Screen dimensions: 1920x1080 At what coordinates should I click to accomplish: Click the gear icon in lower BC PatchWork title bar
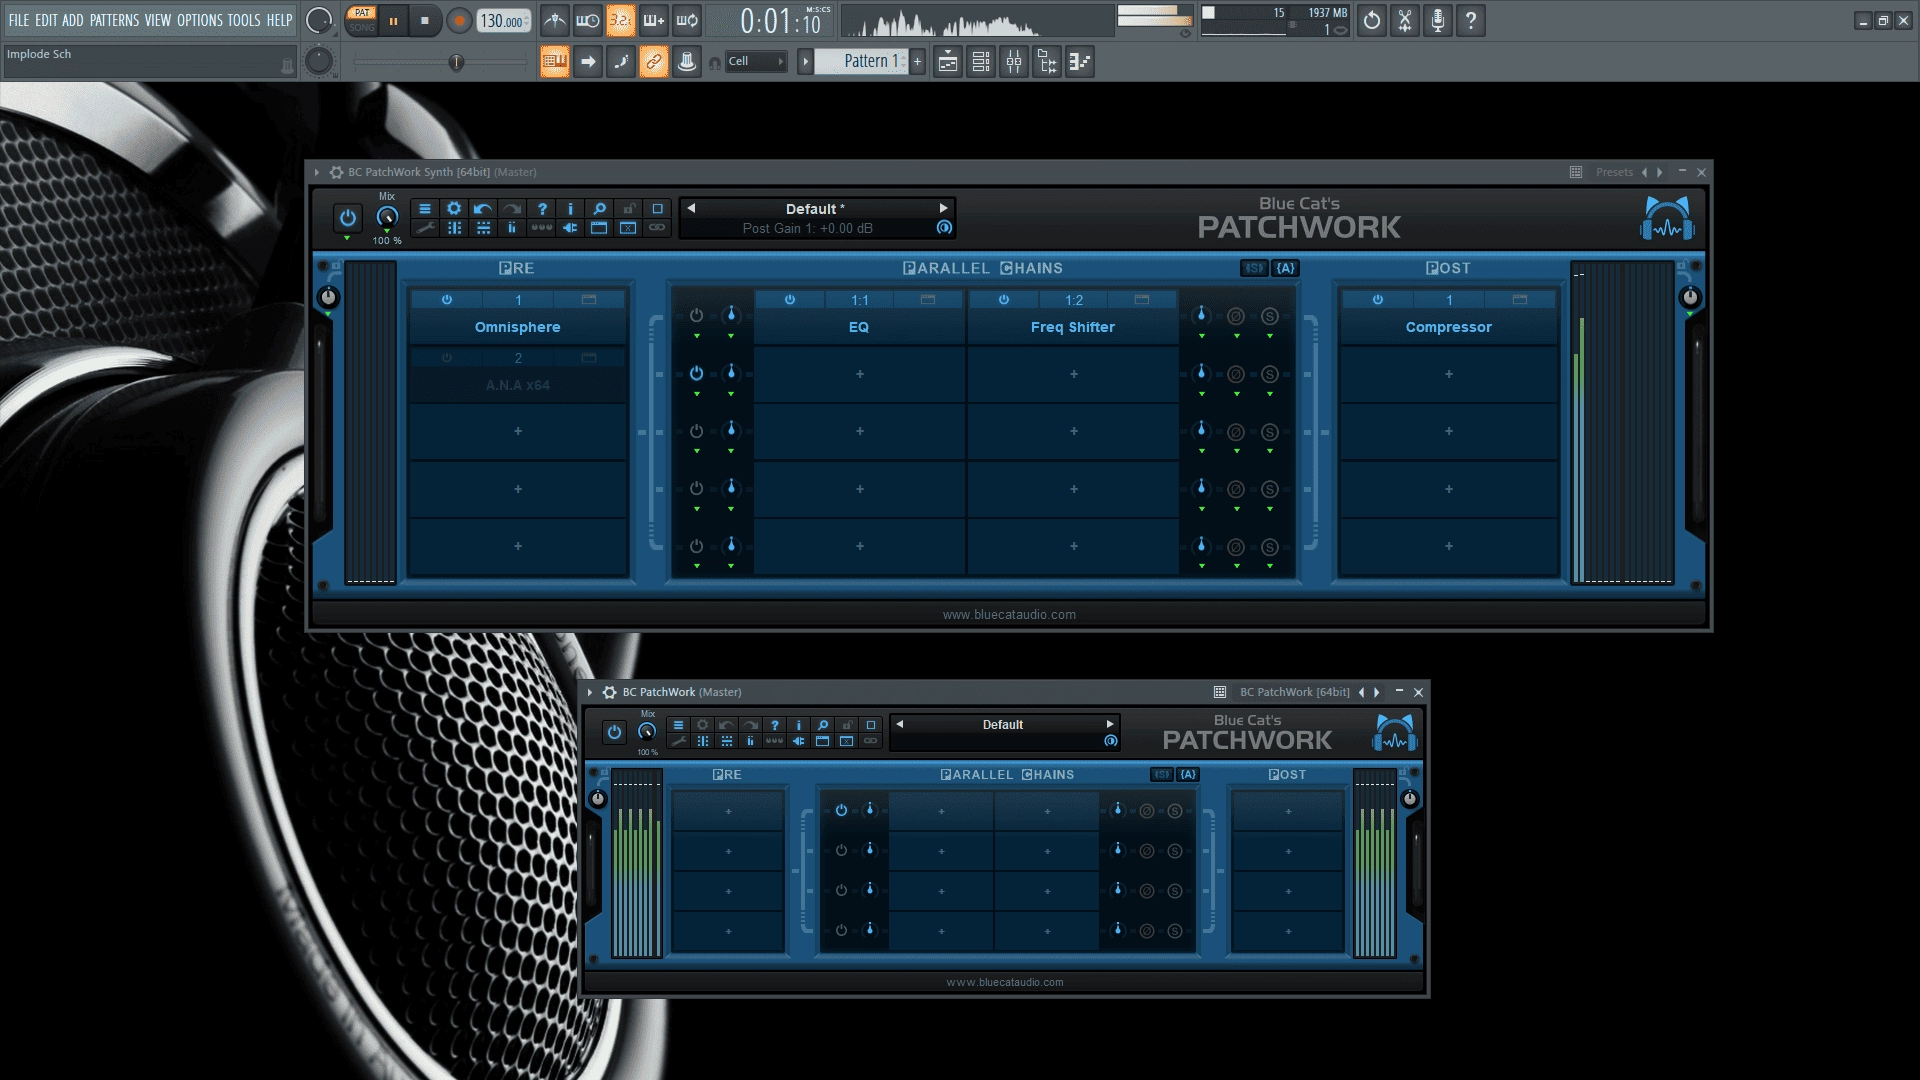(x=609, y=692)
